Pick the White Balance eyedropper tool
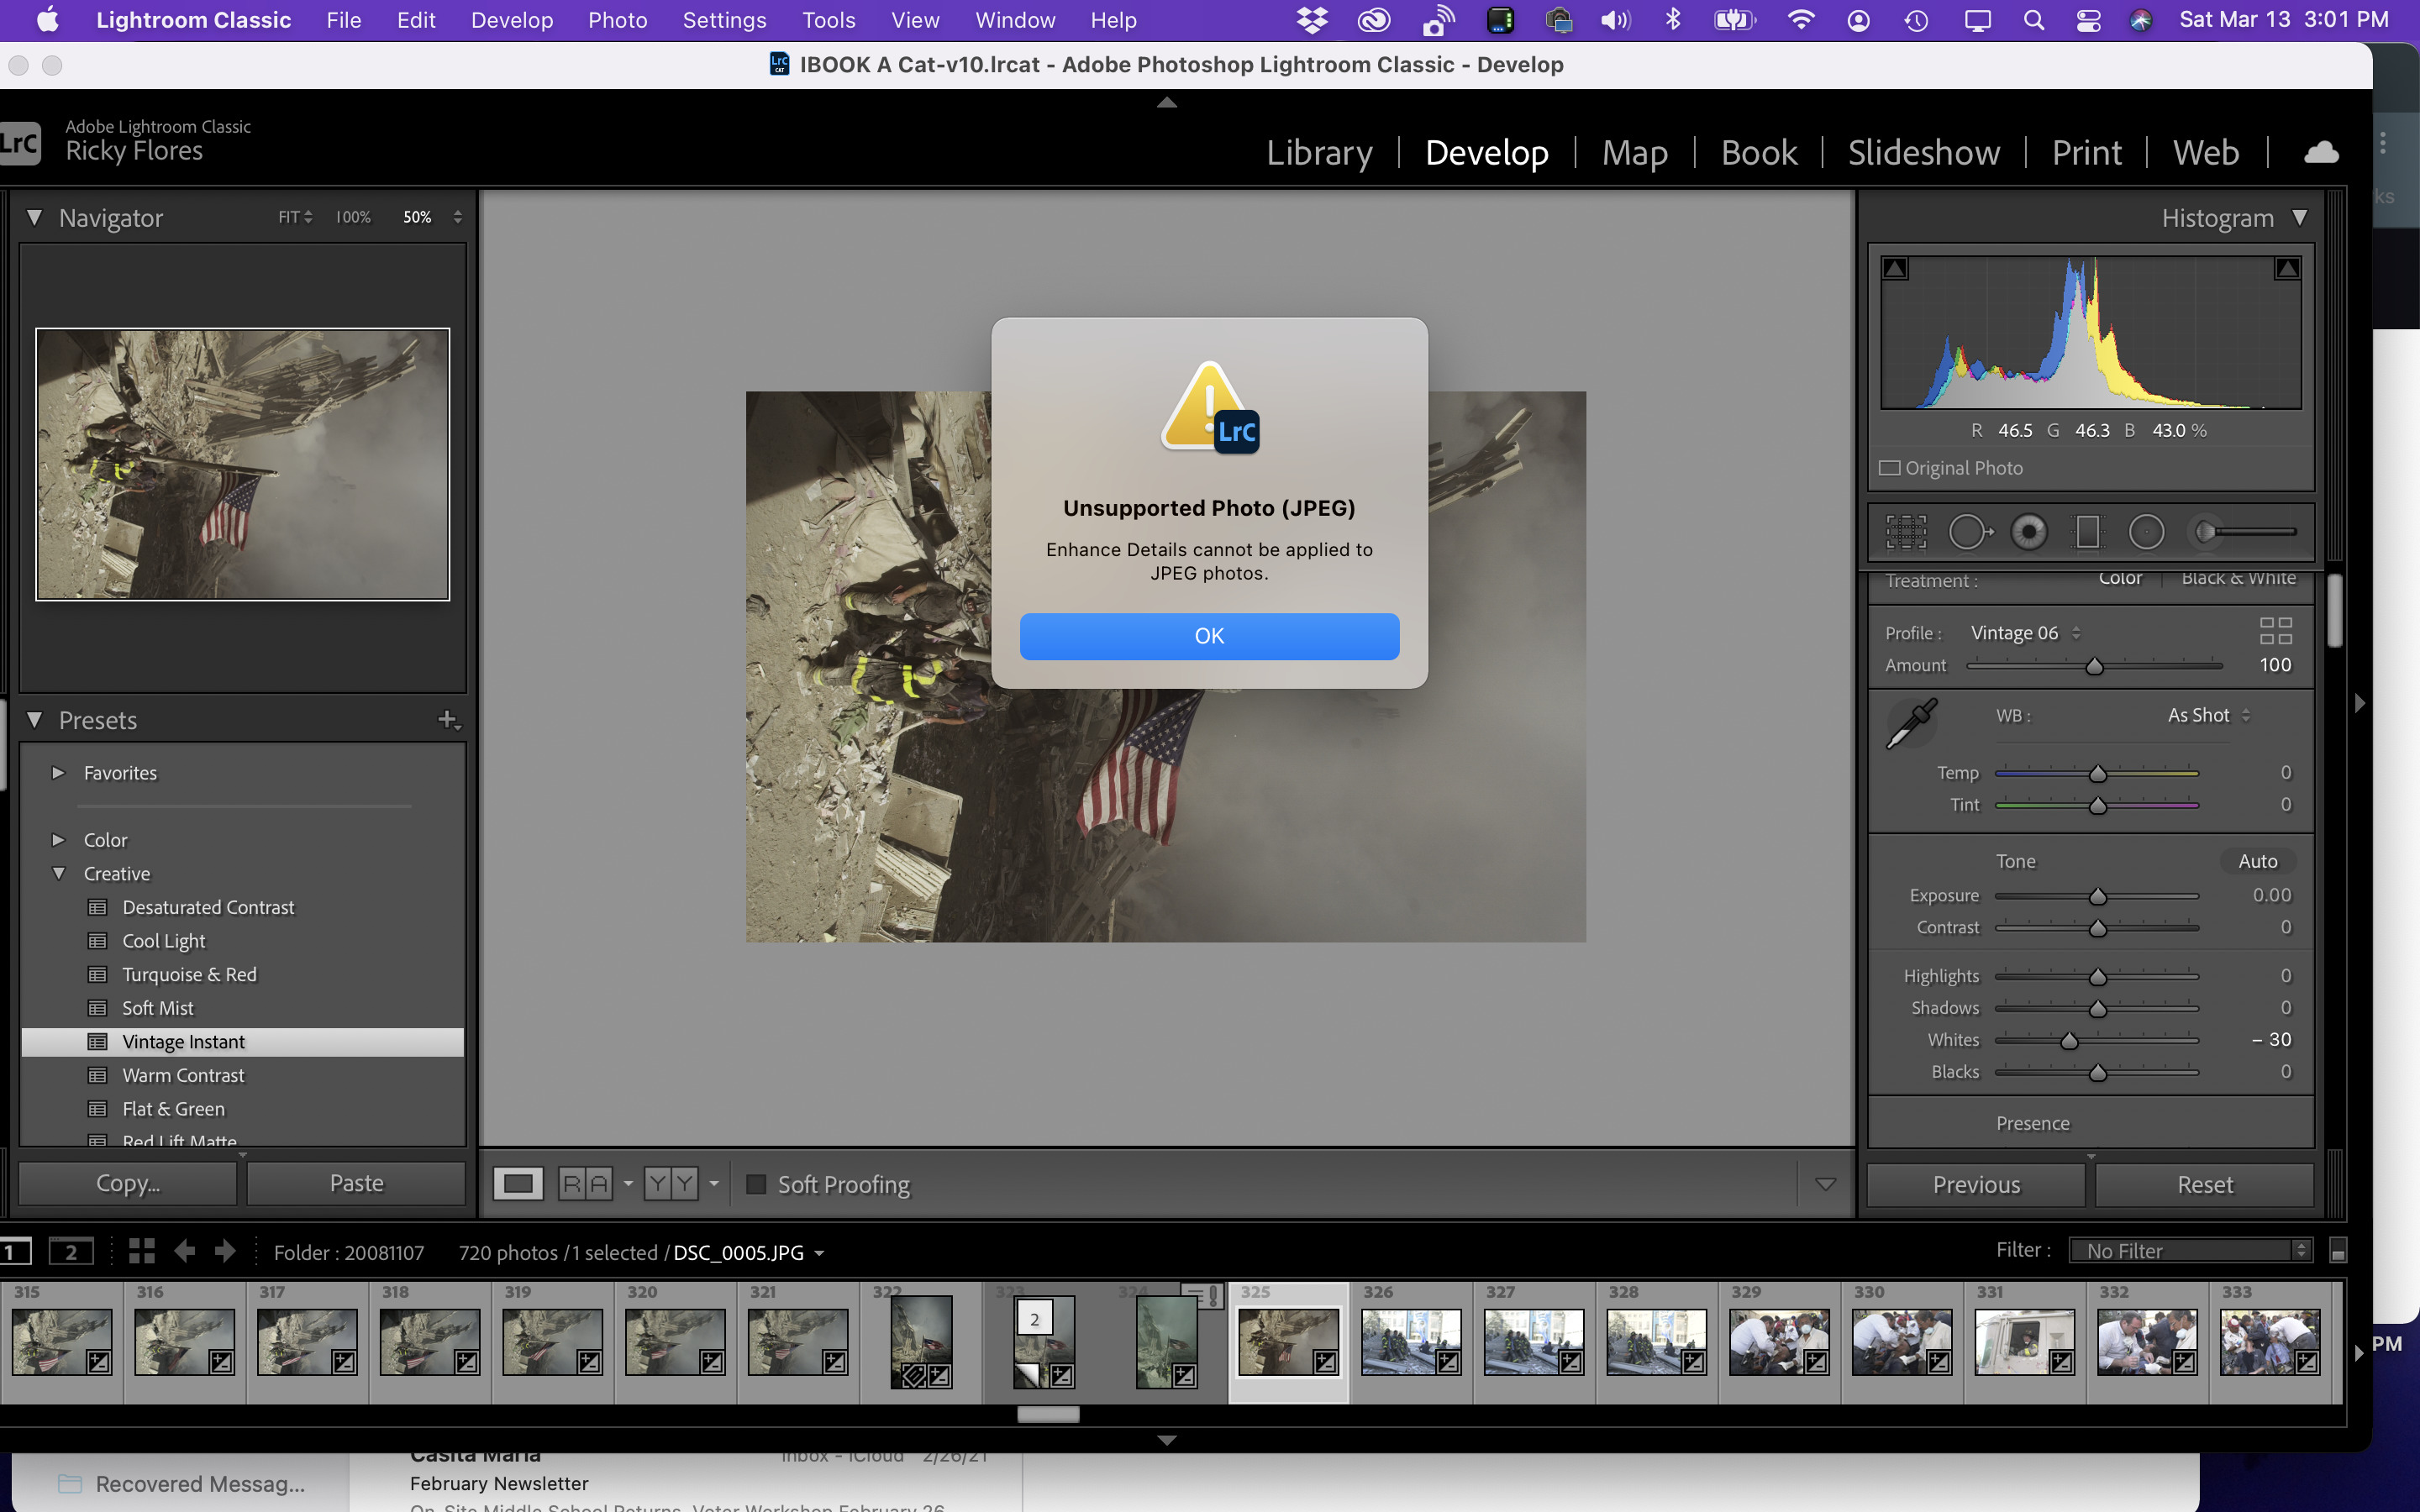The height and width of the screenshot is (1512, 2420). pyautogui.click(x=1911, y=724)
